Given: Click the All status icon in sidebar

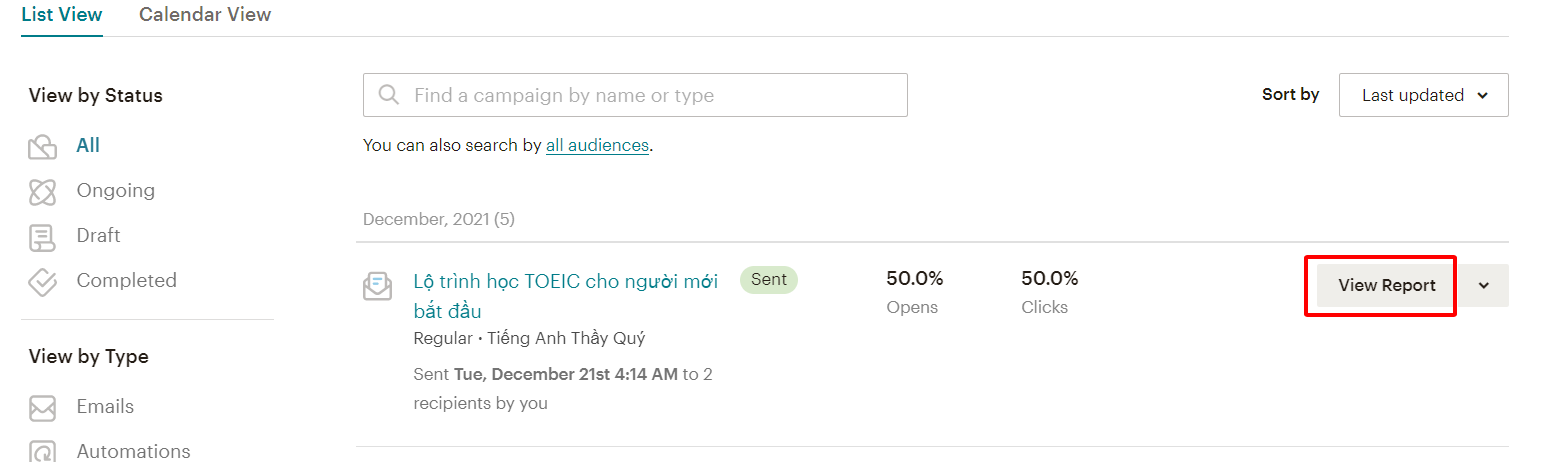Looking at the screenshot, I should coord(42,147).
